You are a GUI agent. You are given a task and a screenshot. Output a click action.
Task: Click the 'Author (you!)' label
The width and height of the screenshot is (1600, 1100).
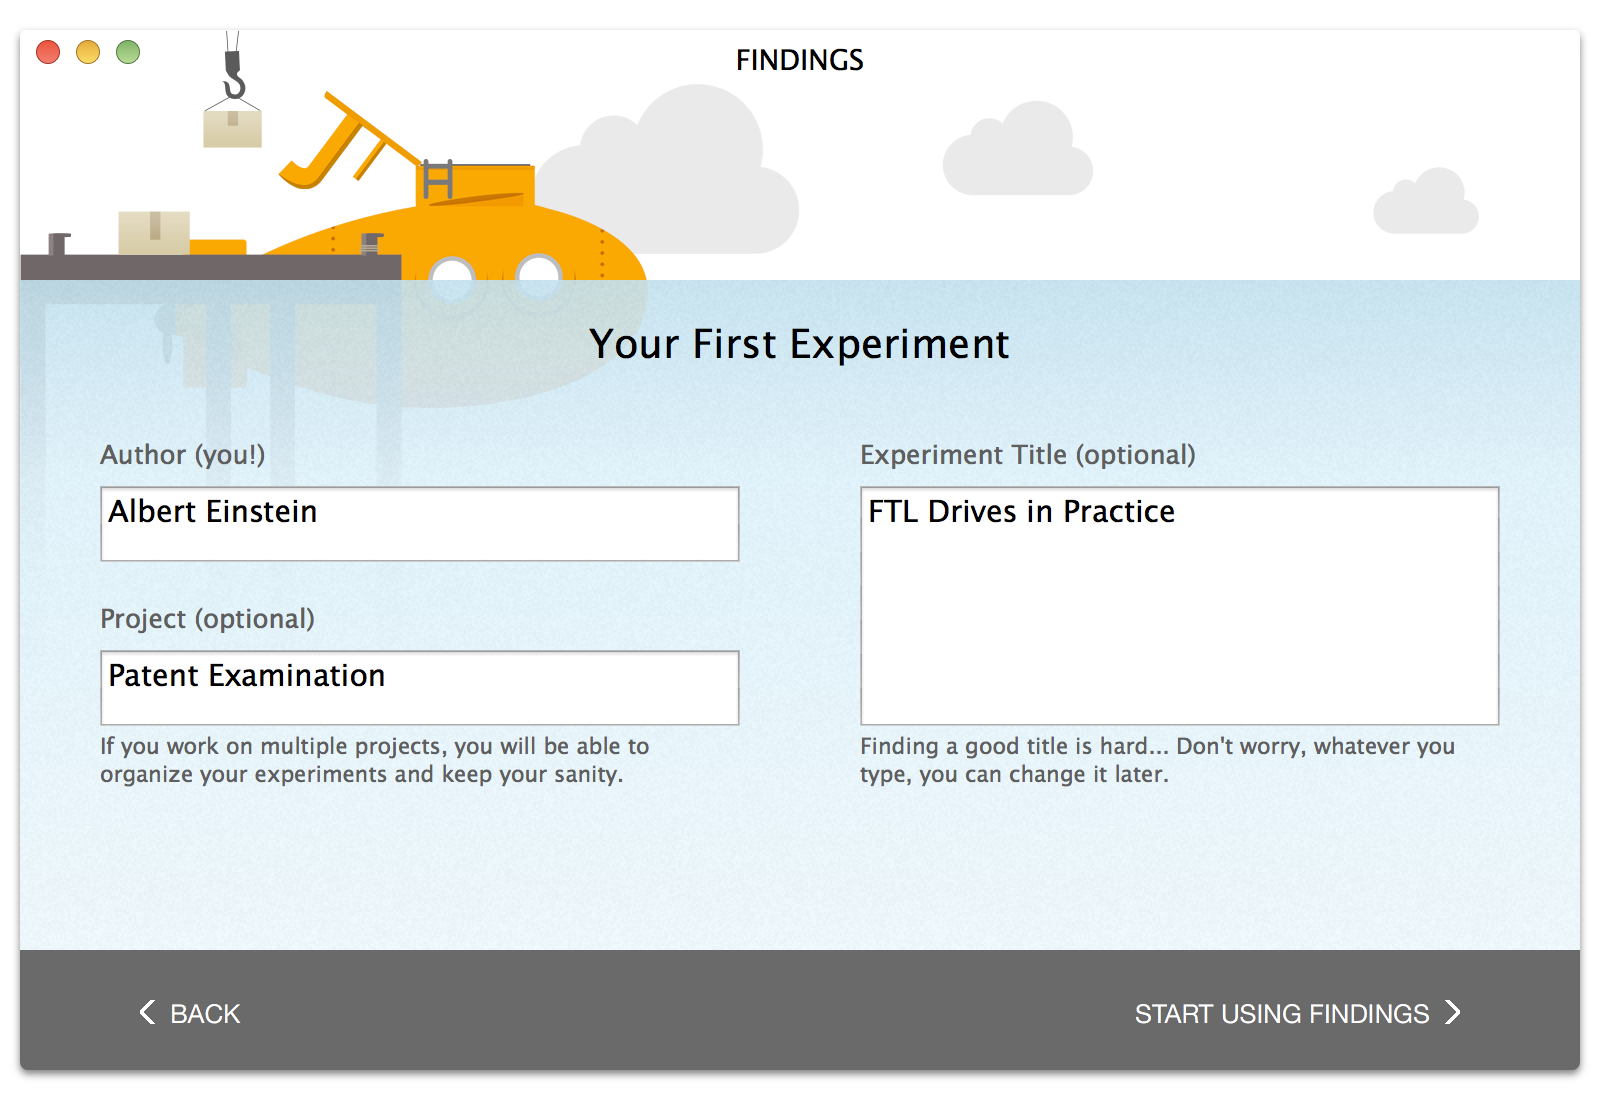click(183, 455)
